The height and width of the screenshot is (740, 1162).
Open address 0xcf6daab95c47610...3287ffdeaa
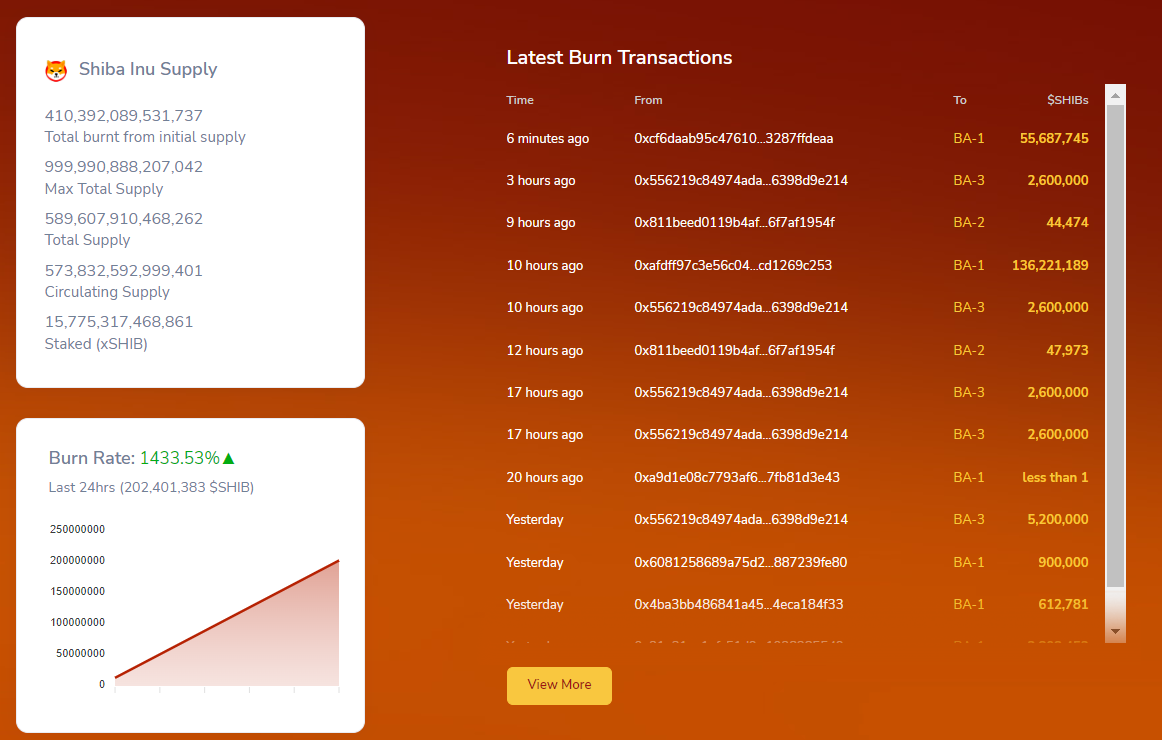(734, 139)
